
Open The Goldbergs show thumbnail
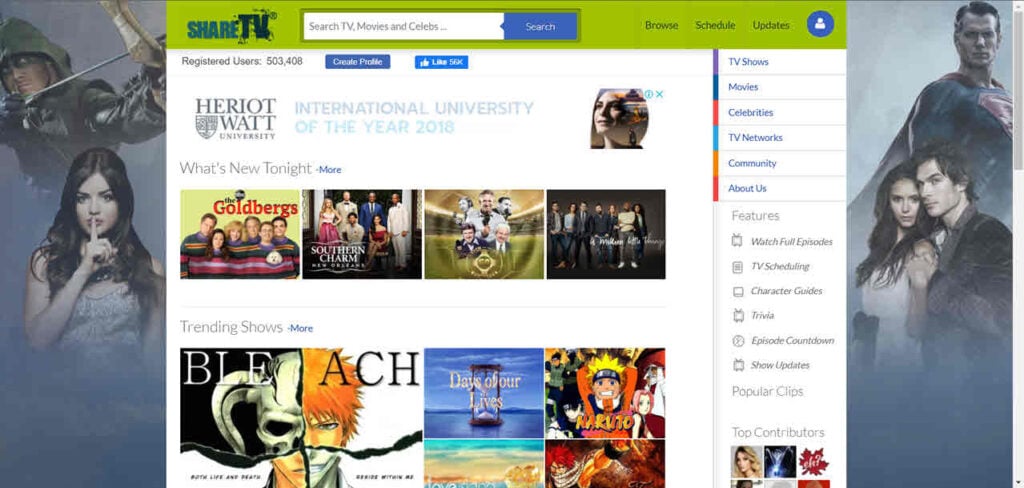240,234
